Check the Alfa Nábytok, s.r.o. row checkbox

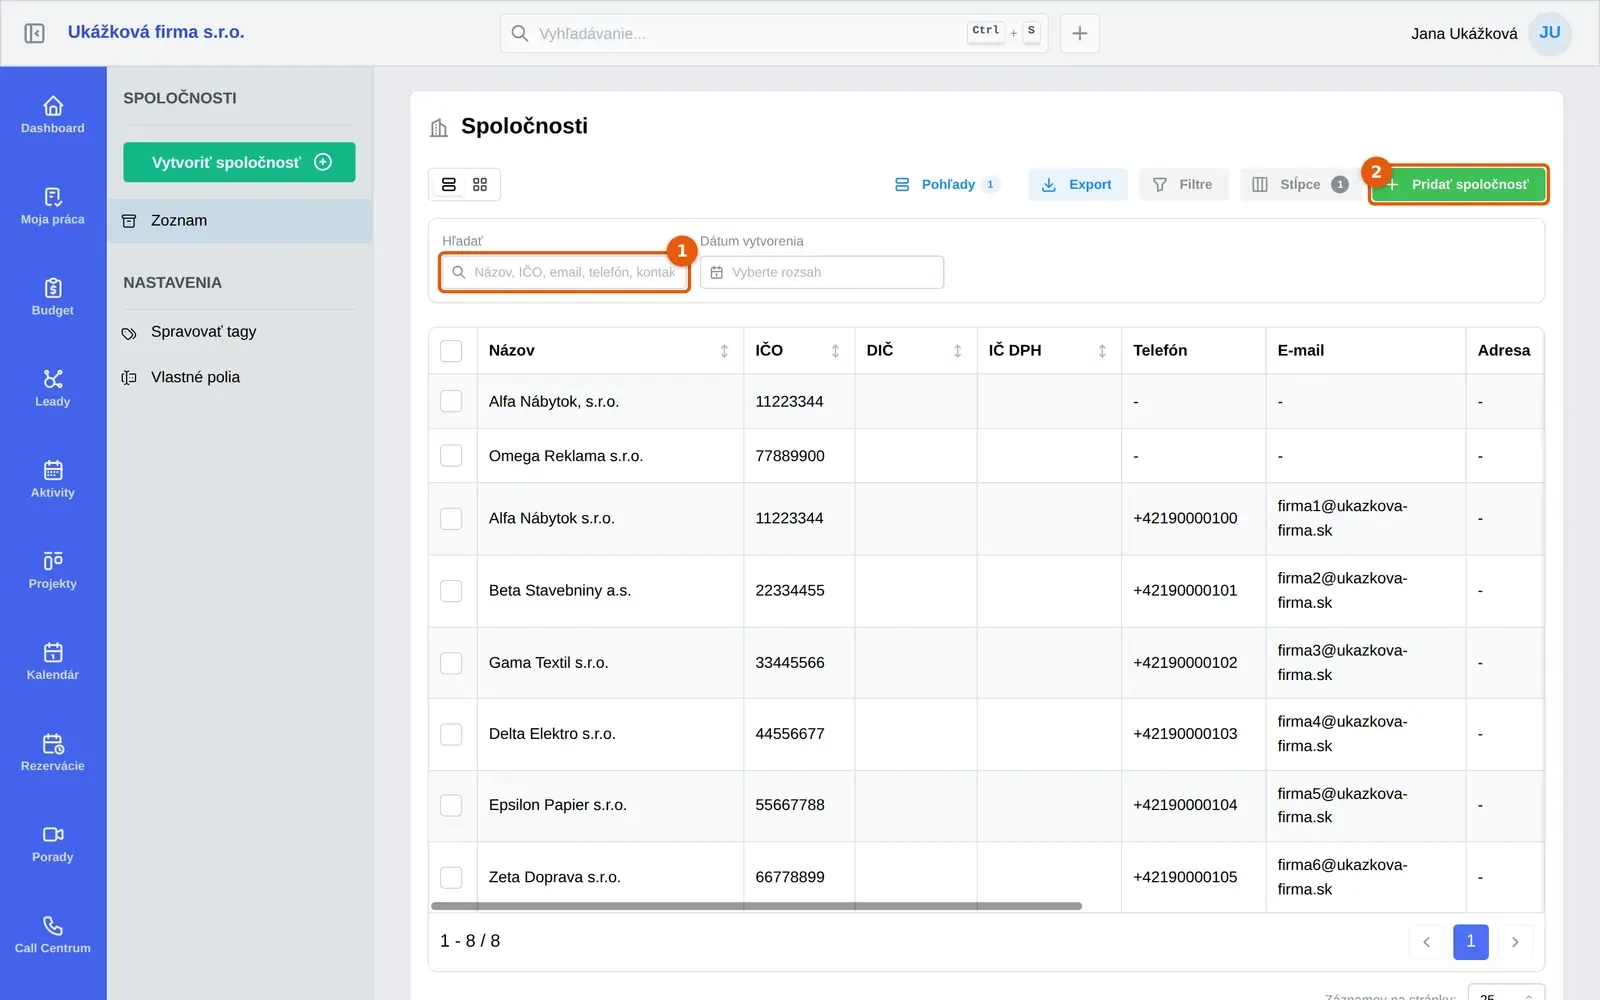click(451, 401)
